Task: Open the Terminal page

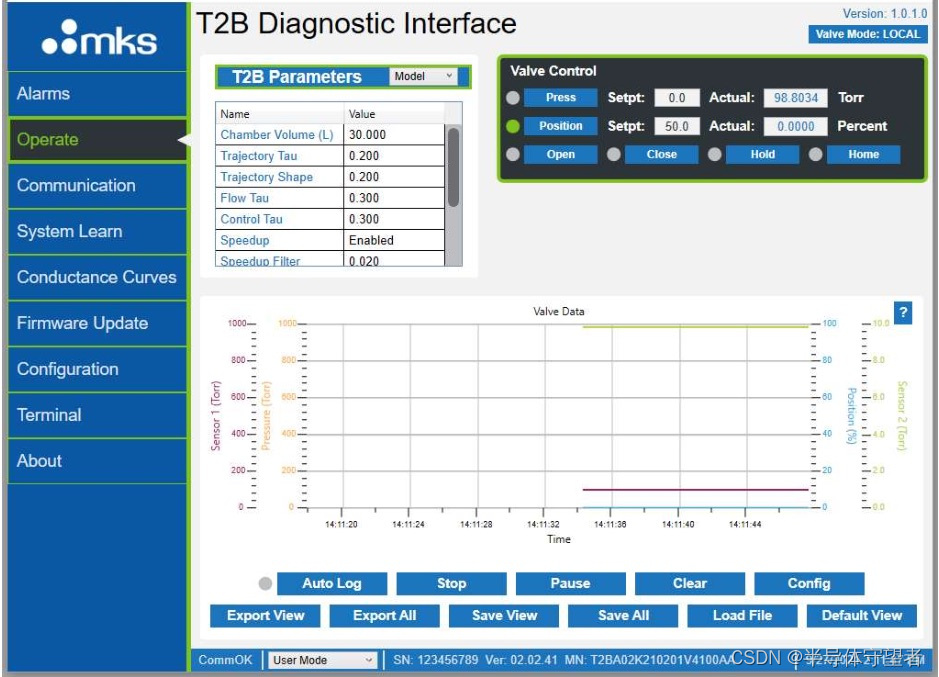Action: tap(98, 415)
